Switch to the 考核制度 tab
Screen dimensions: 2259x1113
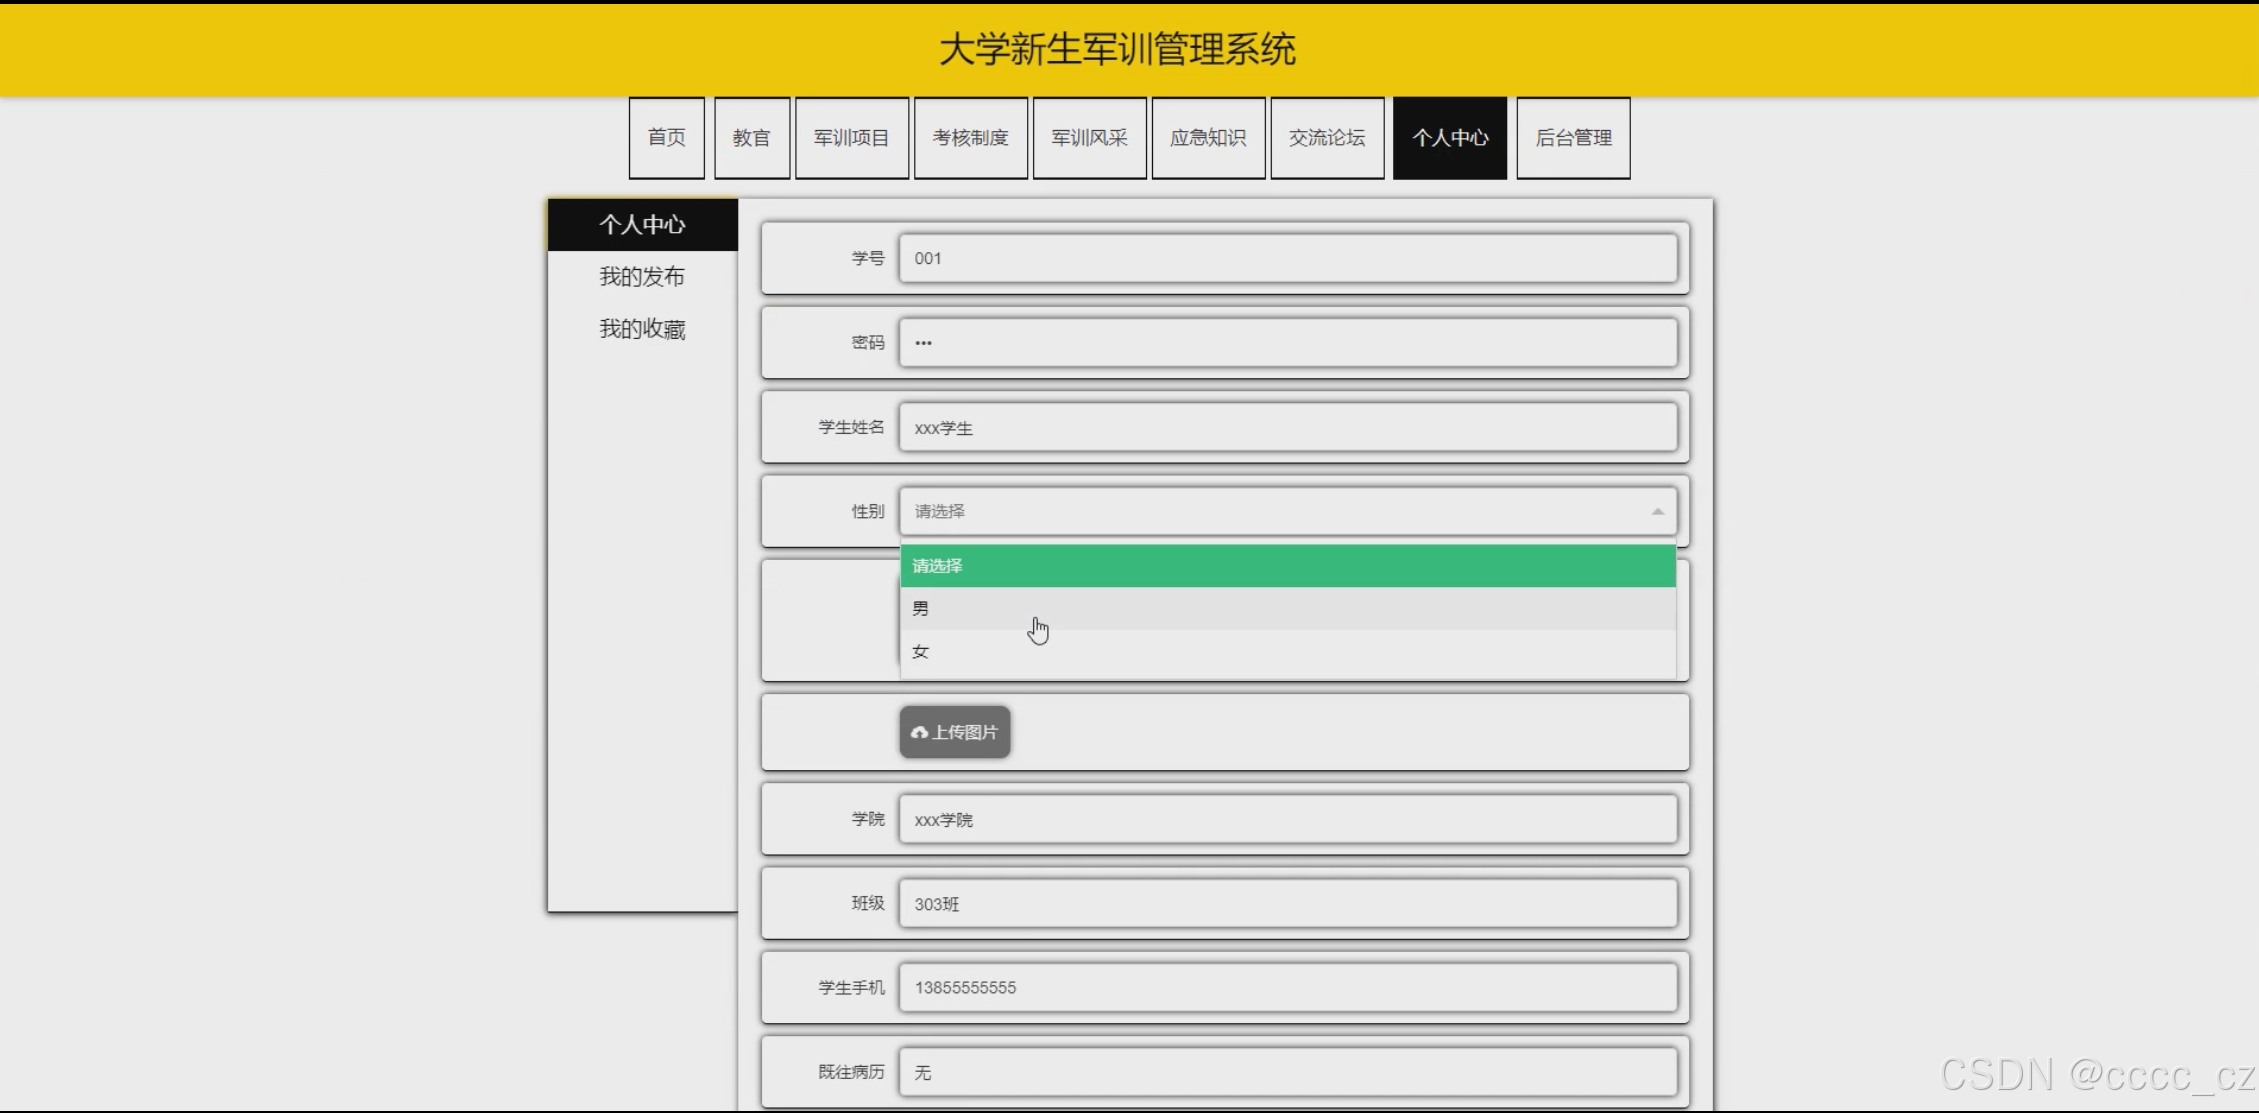[x=970, y=138]
